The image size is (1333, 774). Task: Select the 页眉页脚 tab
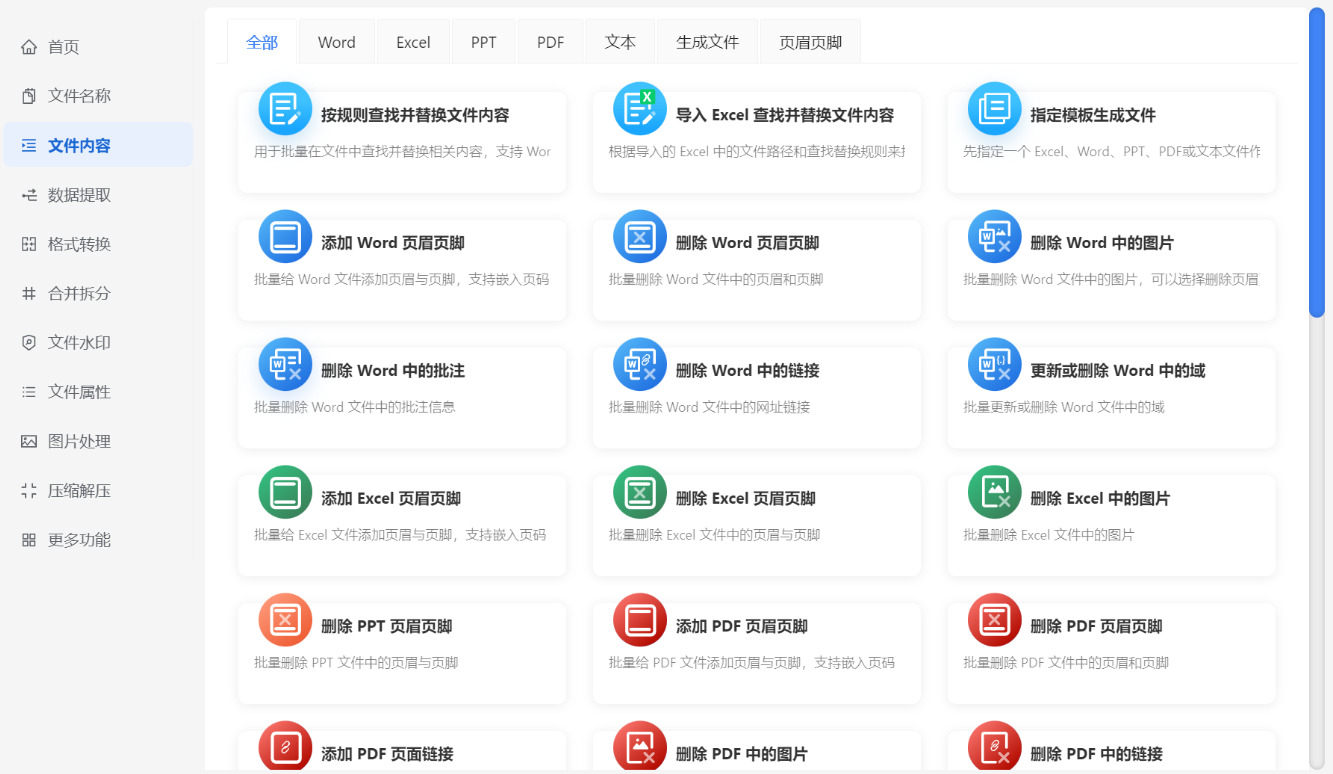811,42
